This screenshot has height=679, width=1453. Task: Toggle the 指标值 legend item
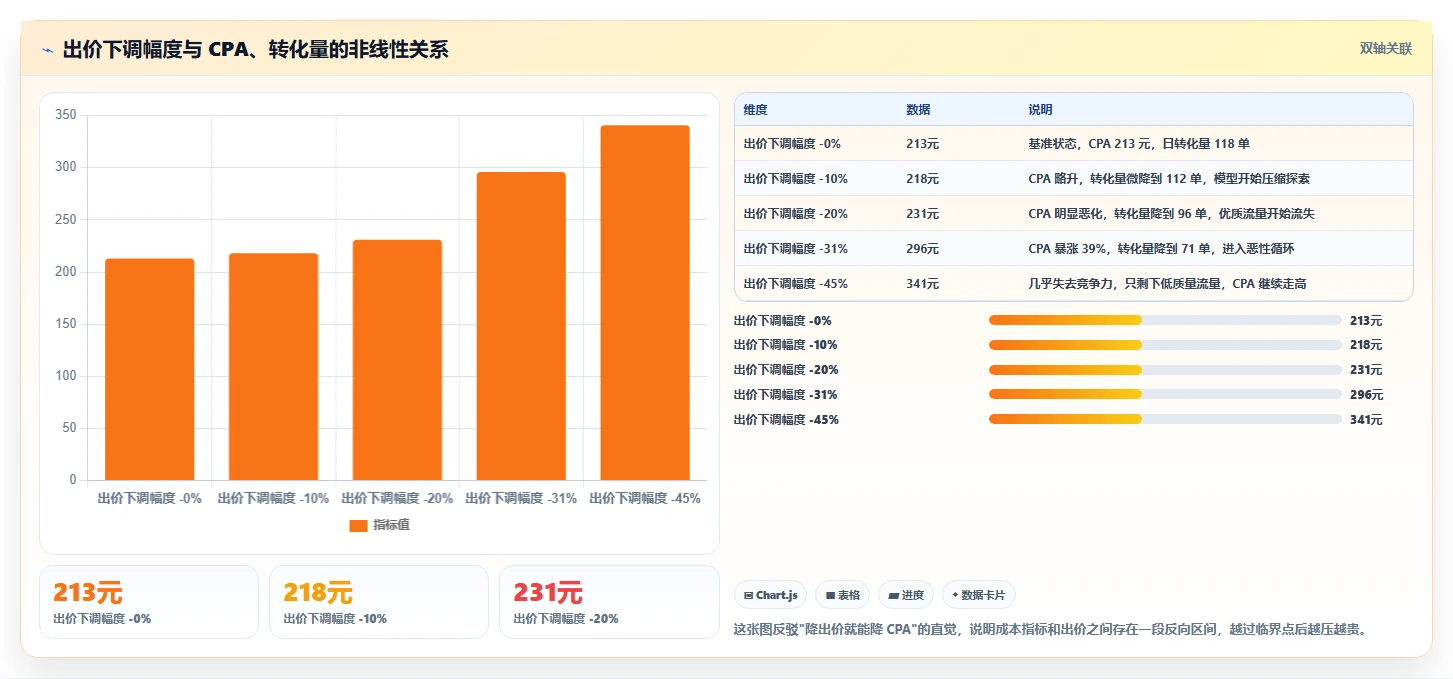pyautogui.click(x=379, y=525)
